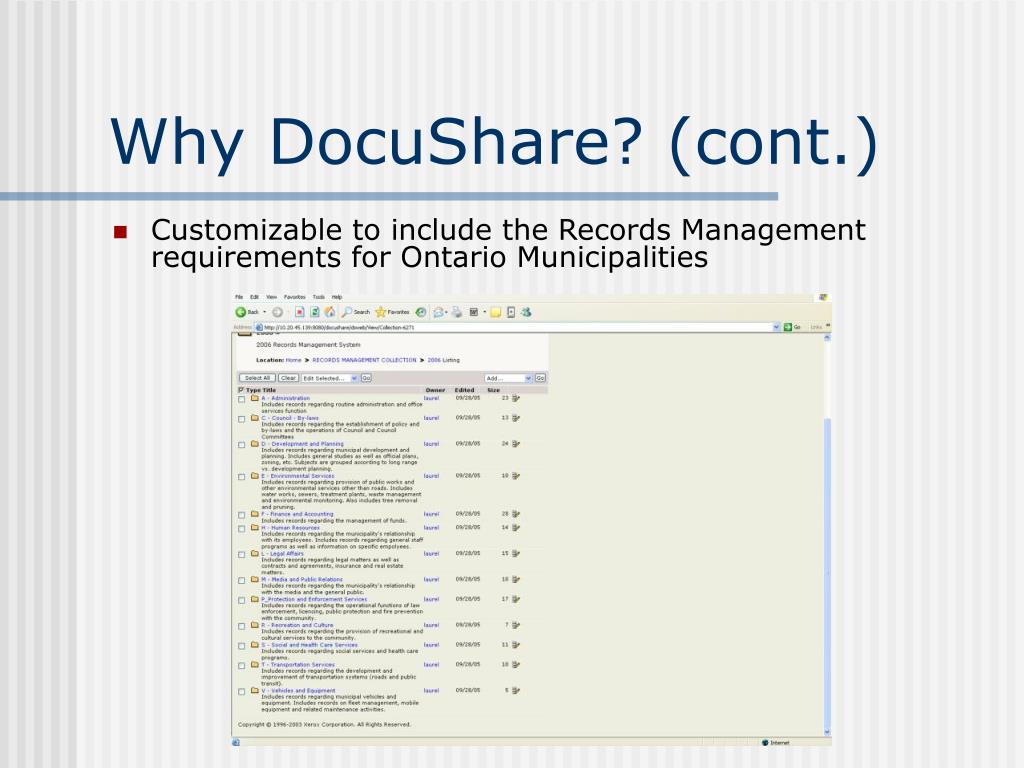Image resolution: width=1024 pixels, height=768 pixels.
Task: Click properties icon in the D - Development and Planning row
Action: pyautogui.click(x=516, y=443)
